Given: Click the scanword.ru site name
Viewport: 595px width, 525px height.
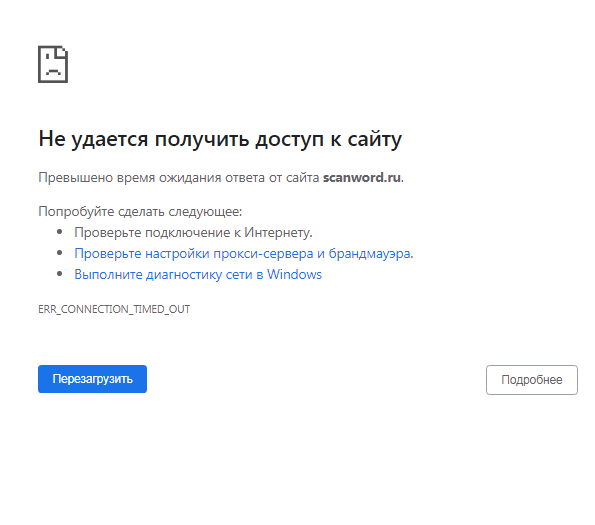Looking at the screenshot, I should point(362,178).
